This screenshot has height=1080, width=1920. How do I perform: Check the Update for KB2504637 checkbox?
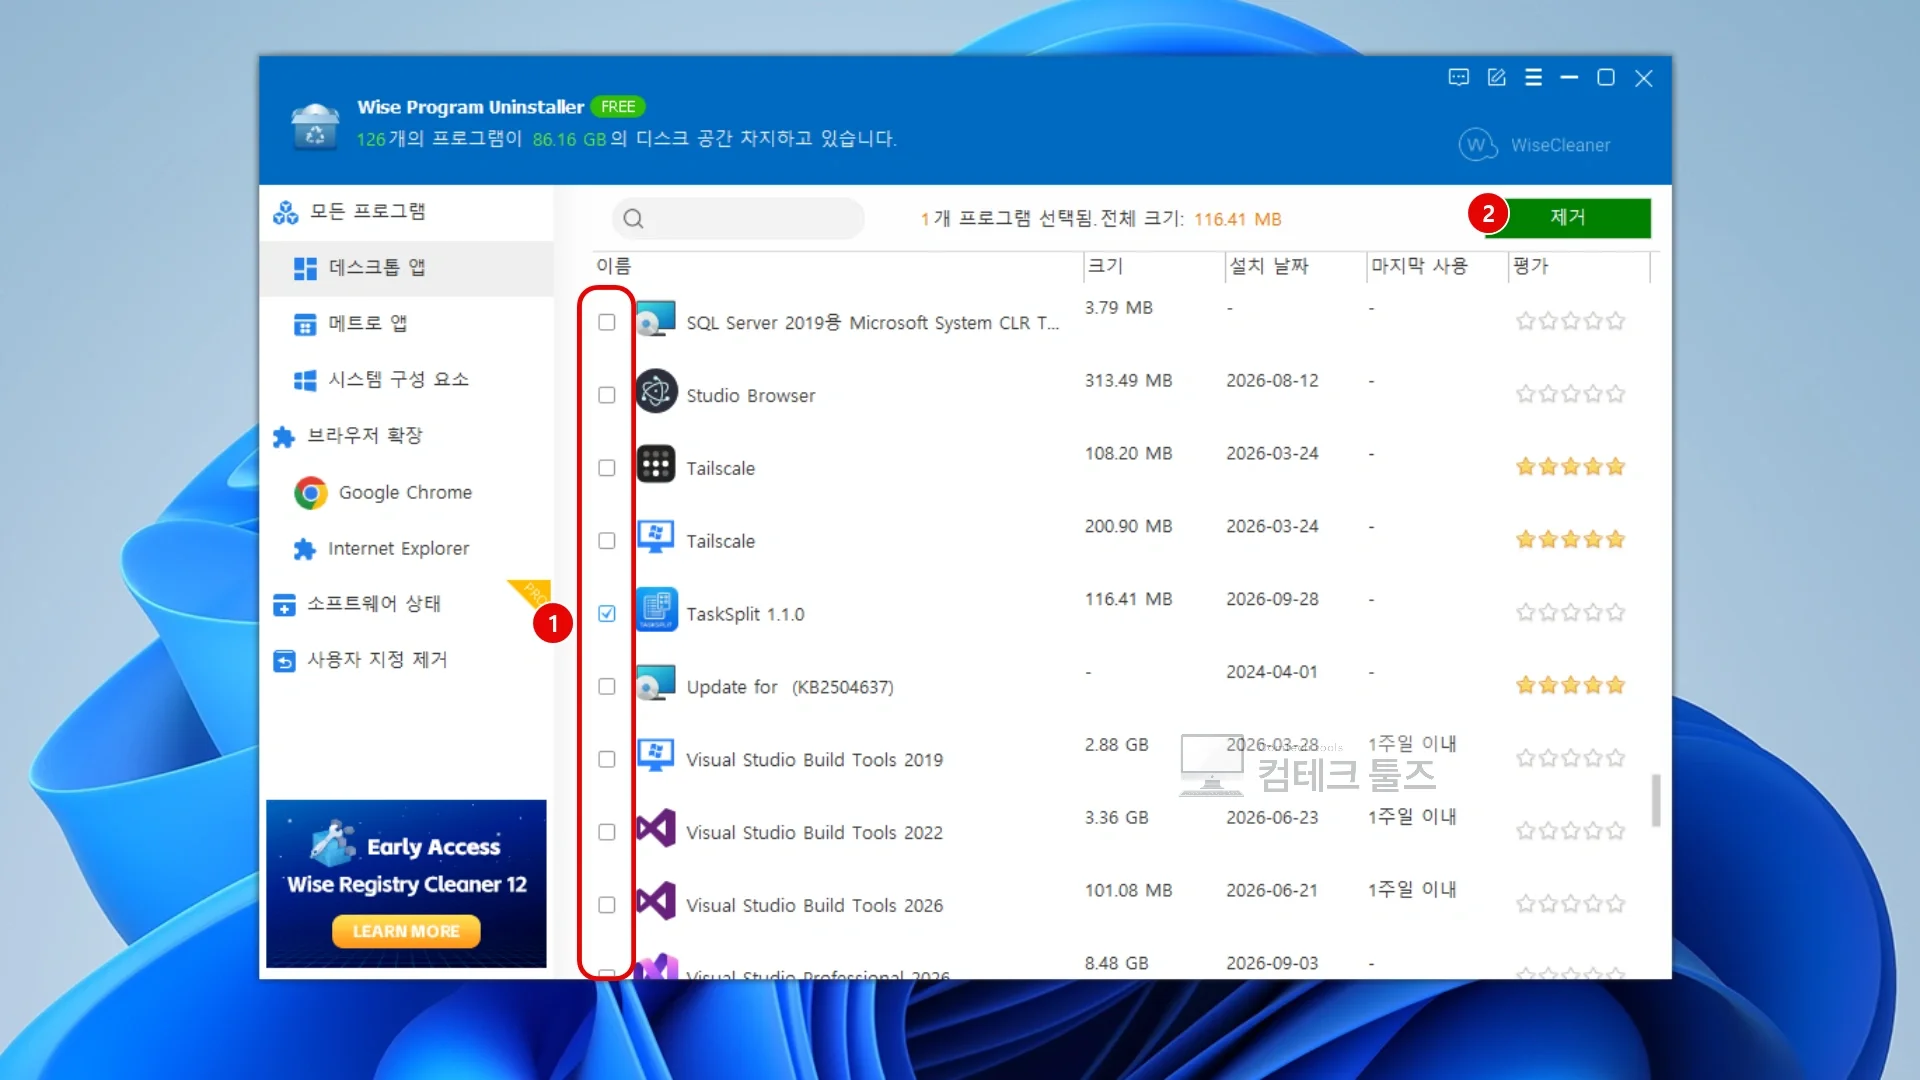click(607, 687)
